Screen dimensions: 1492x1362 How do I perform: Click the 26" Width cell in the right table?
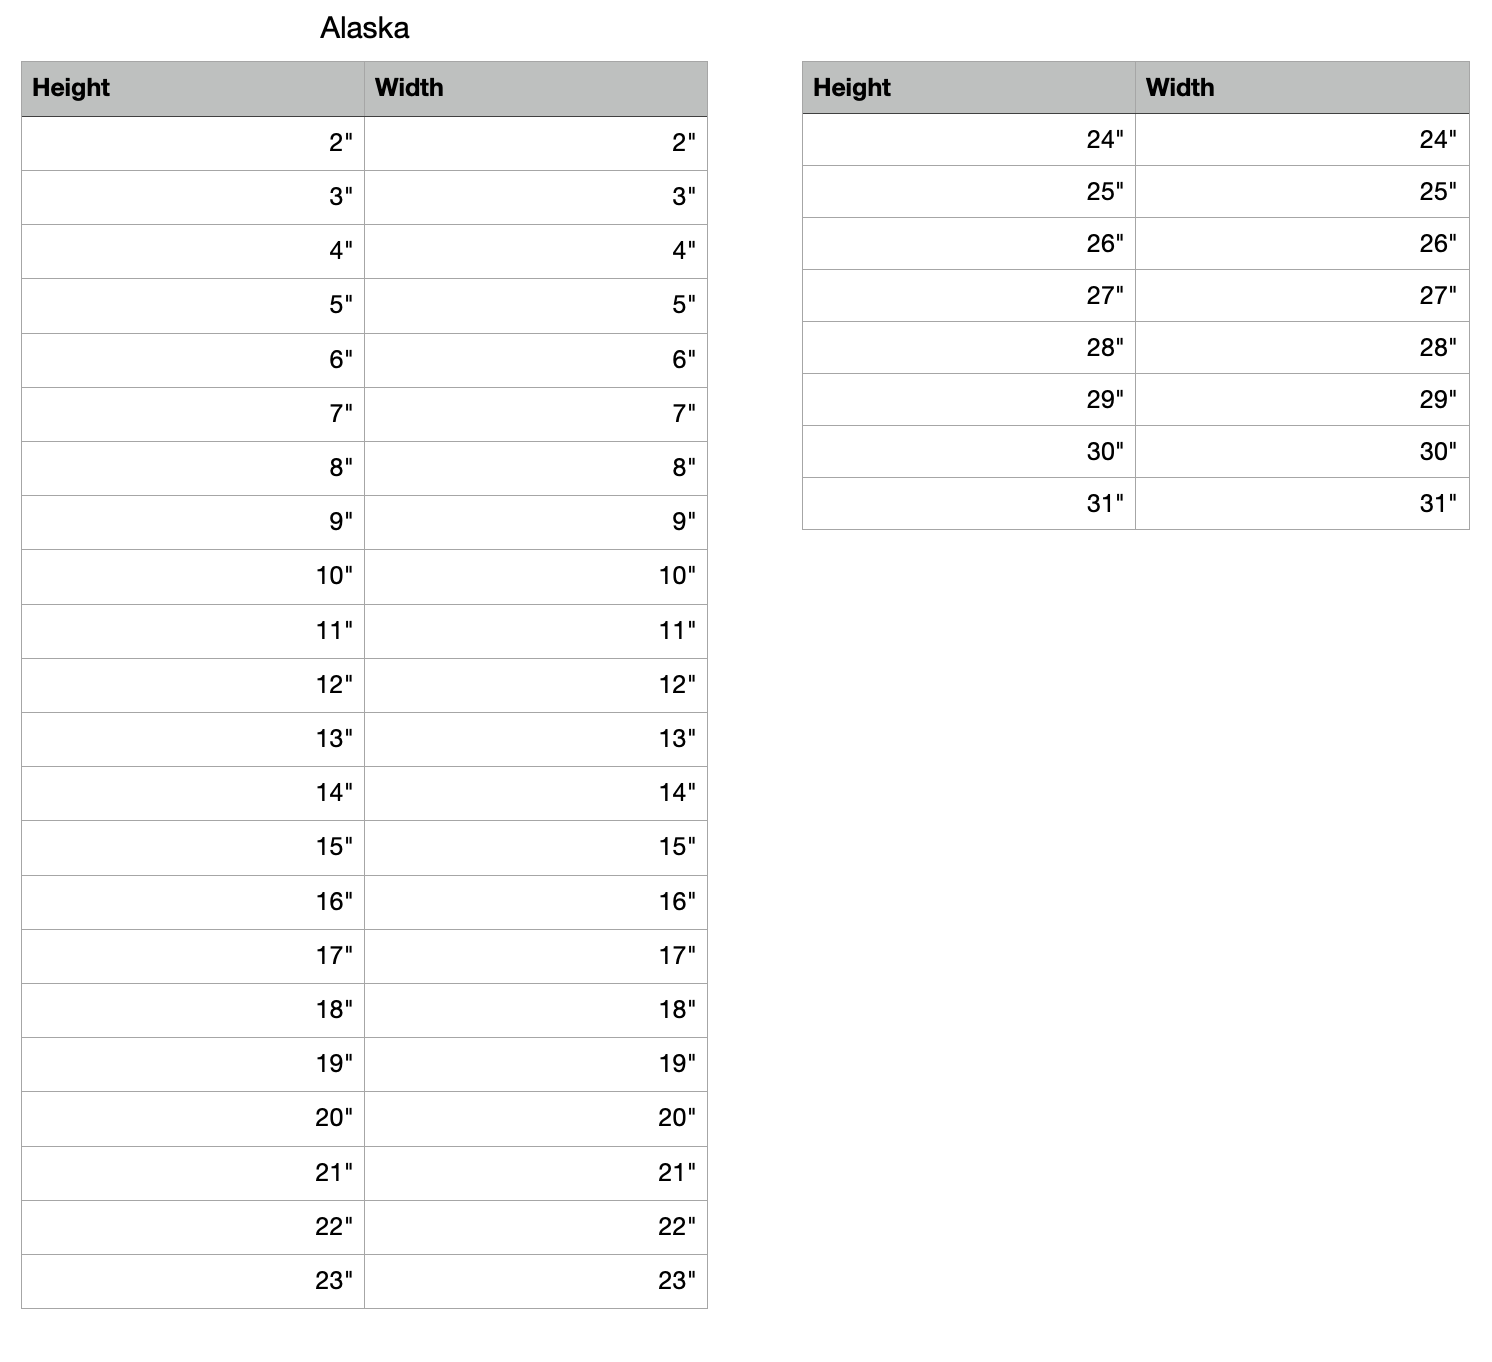coord(1301,244)
